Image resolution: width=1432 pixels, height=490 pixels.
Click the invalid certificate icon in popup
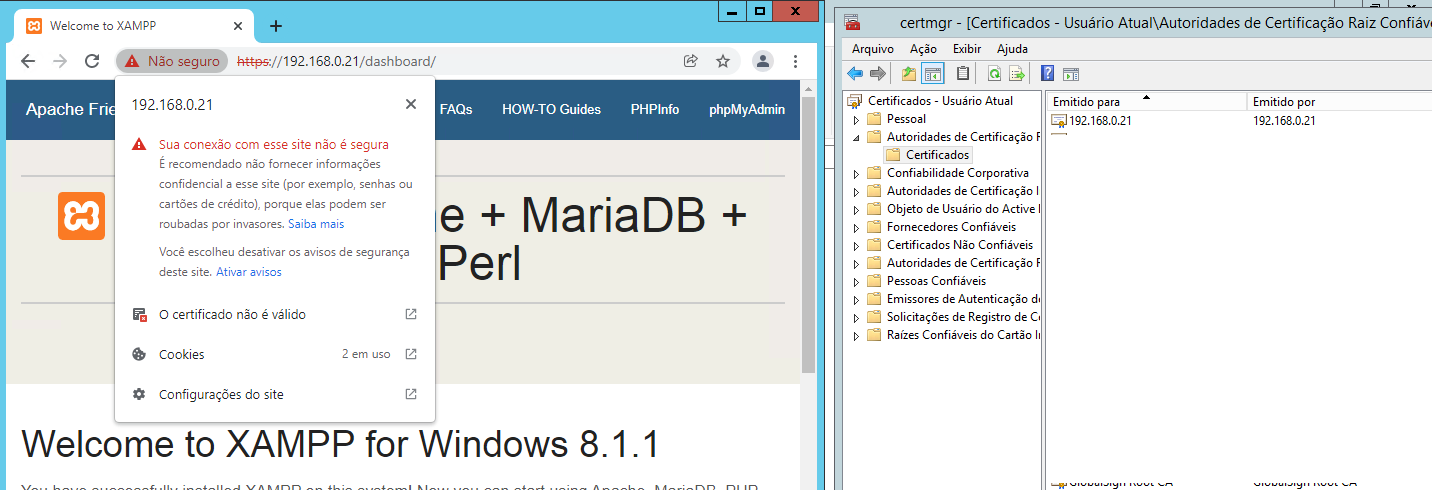pyautogui.click(x=140, y=314)
